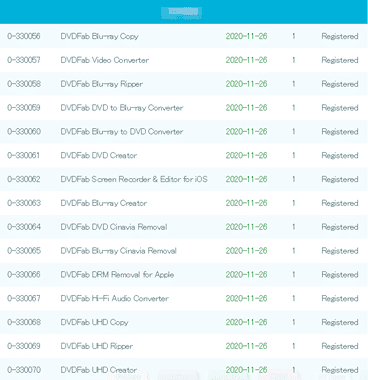Click Registered for DVD to Blu-ray Converter

[x=340, y=108]
